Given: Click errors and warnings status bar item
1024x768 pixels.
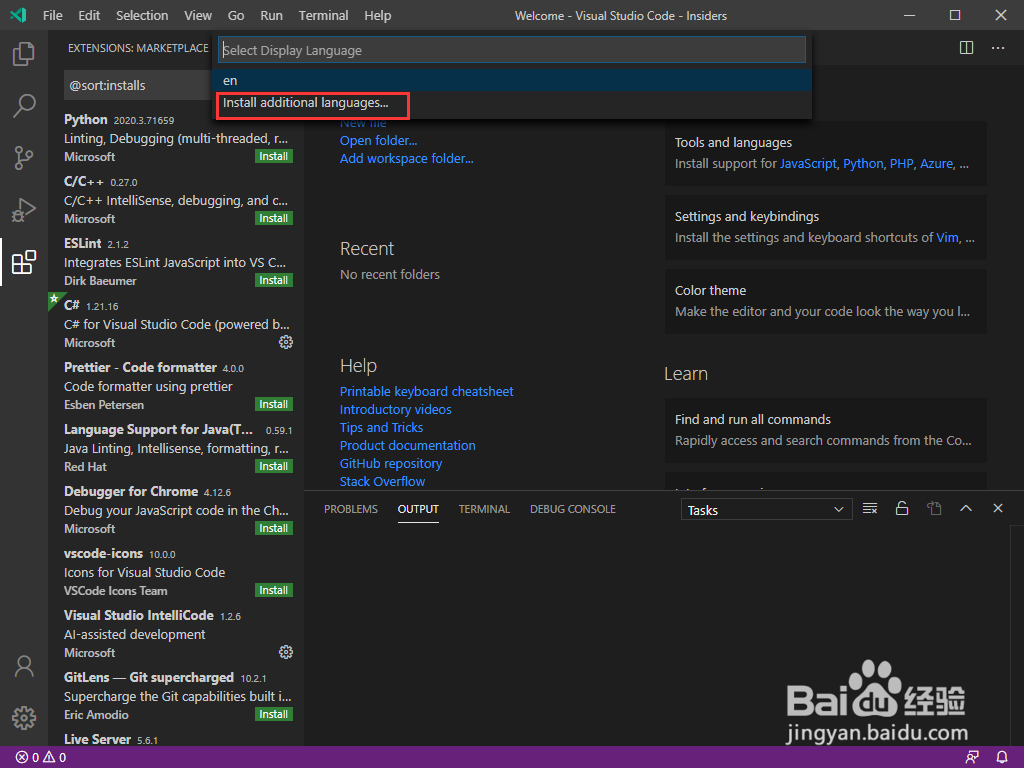Looking at the screenshot, I should 41,758.
